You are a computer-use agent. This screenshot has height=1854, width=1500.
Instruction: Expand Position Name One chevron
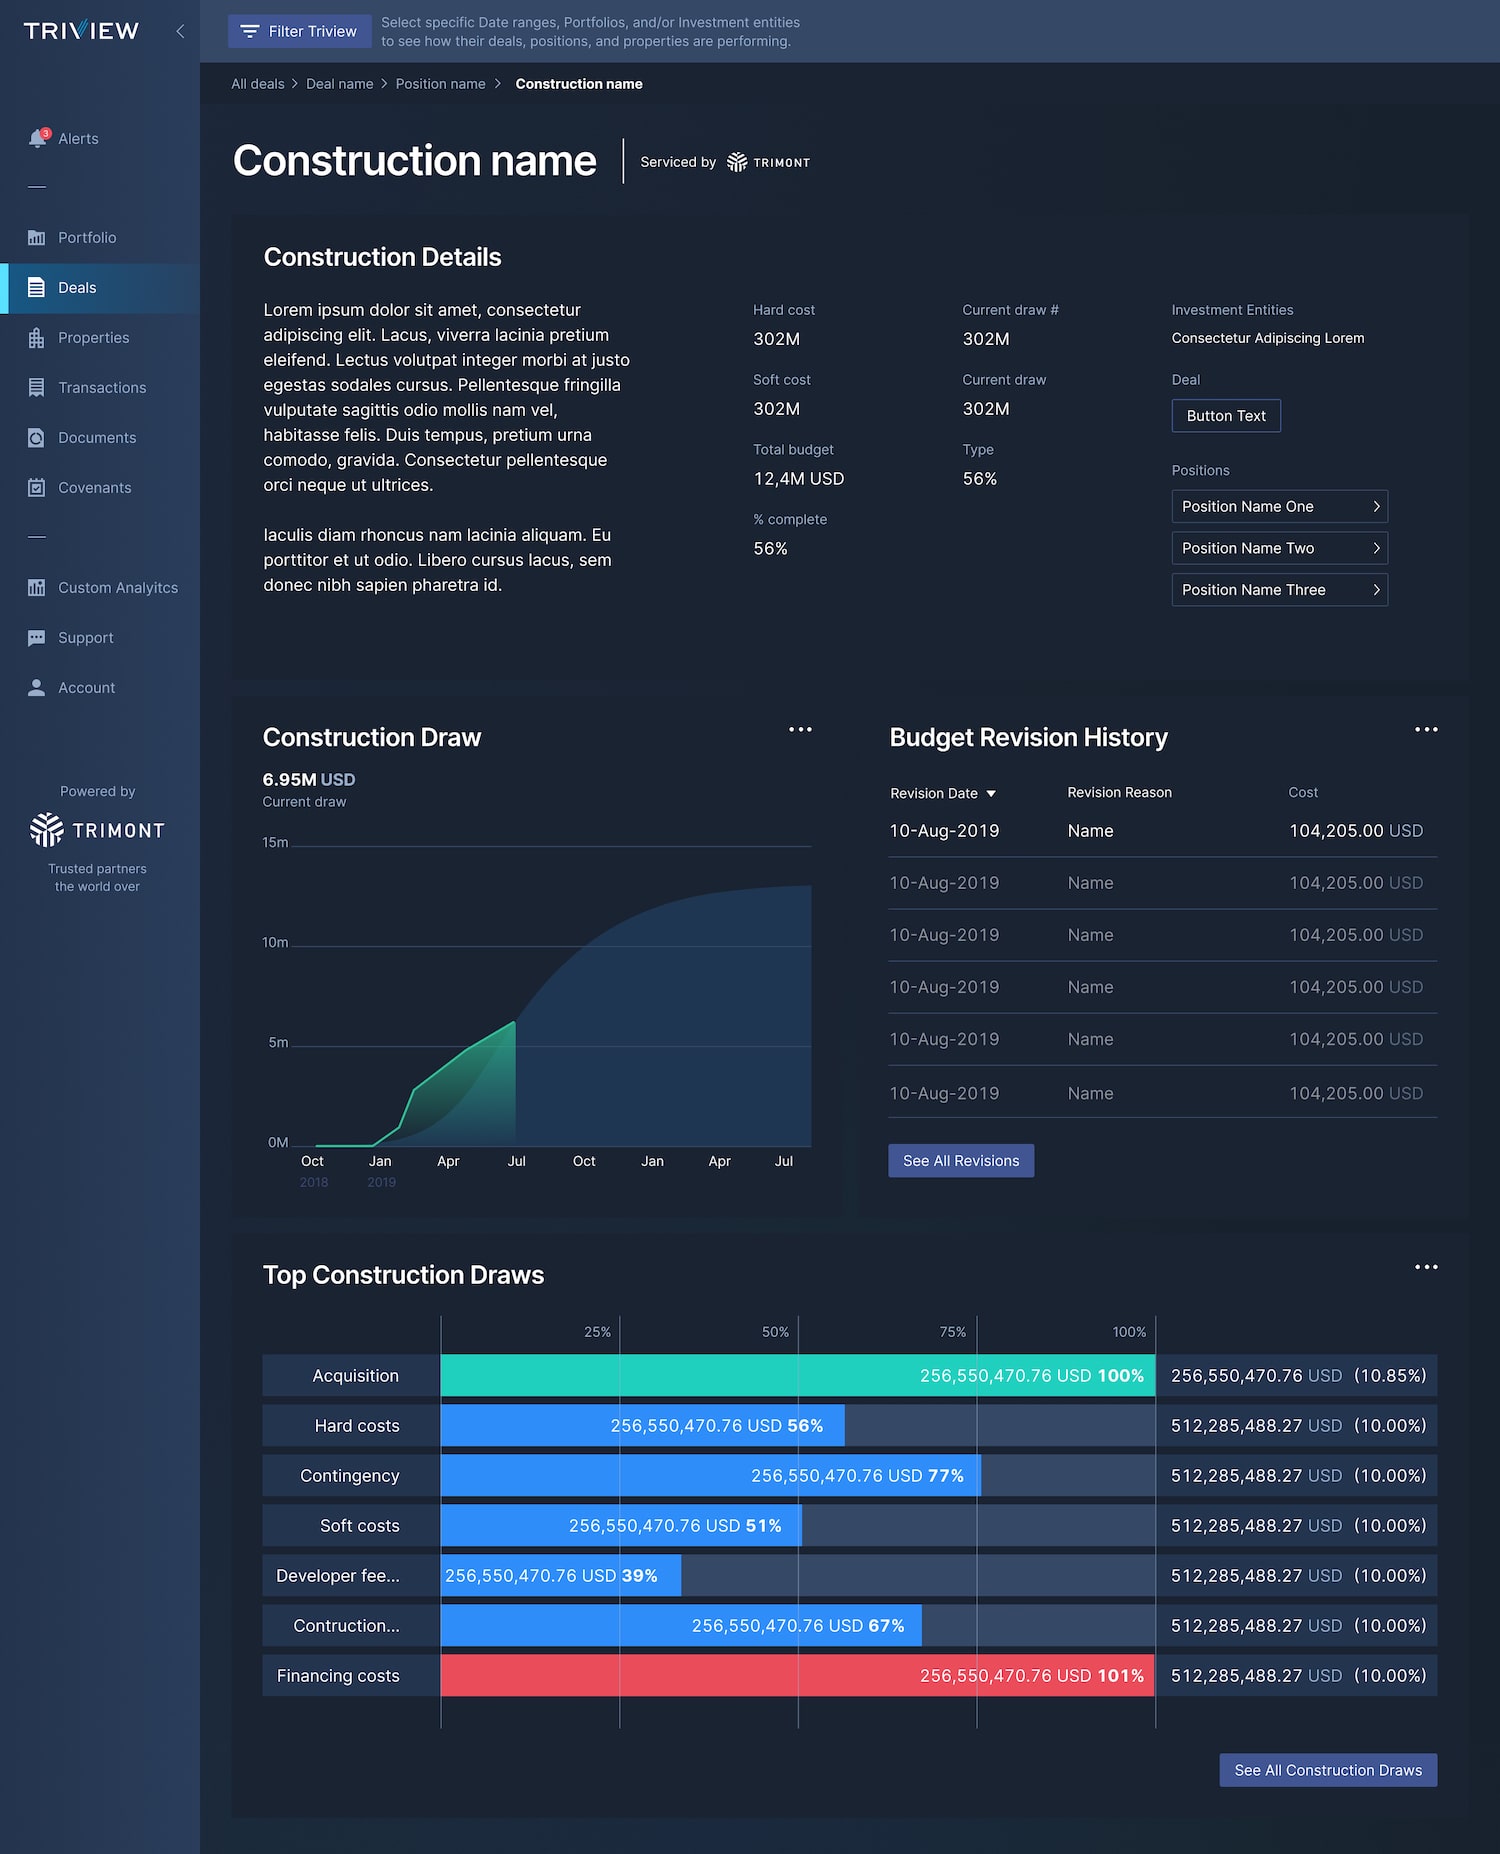tap(1376, 506)
